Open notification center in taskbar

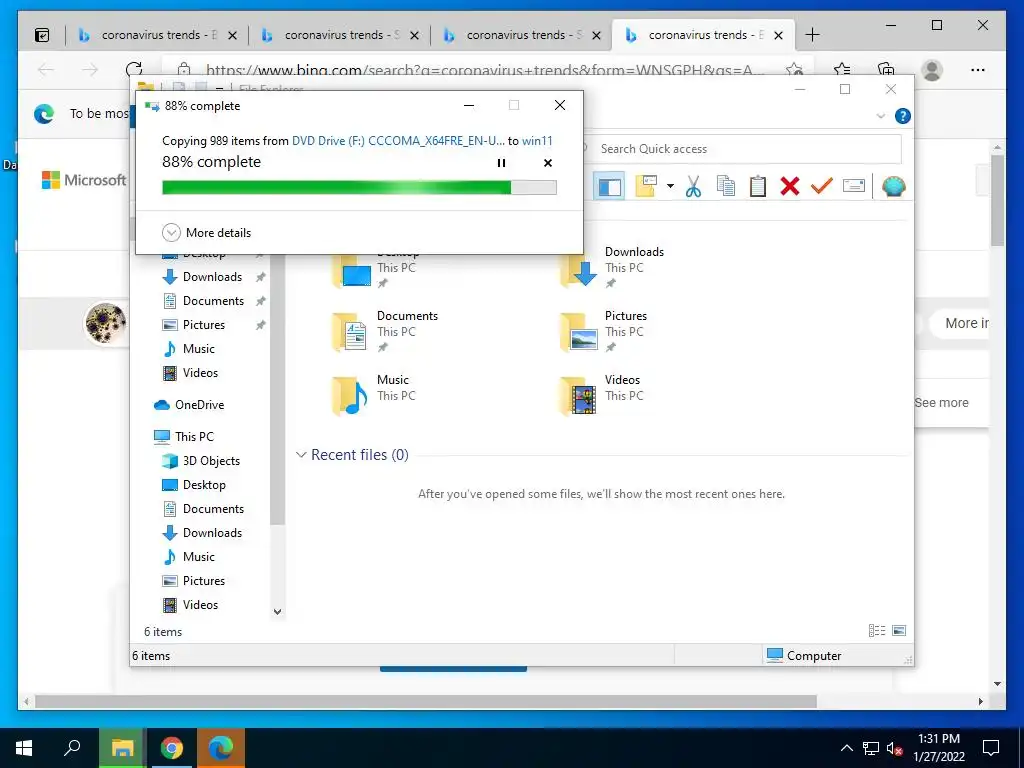tap(991, 748)
